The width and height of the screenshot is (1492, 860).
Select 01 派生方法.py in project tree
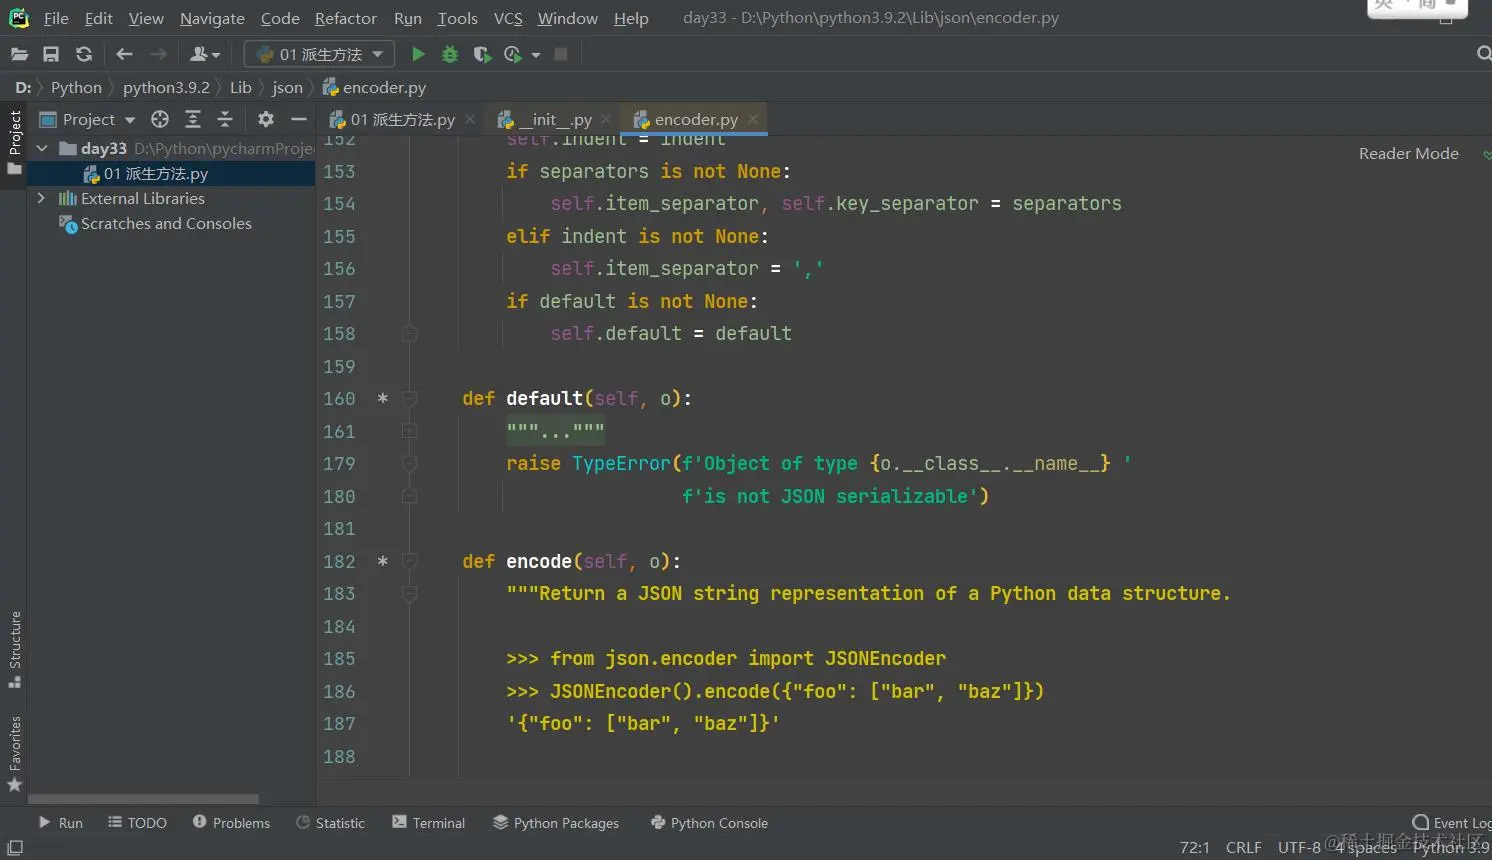pos(155,173)
